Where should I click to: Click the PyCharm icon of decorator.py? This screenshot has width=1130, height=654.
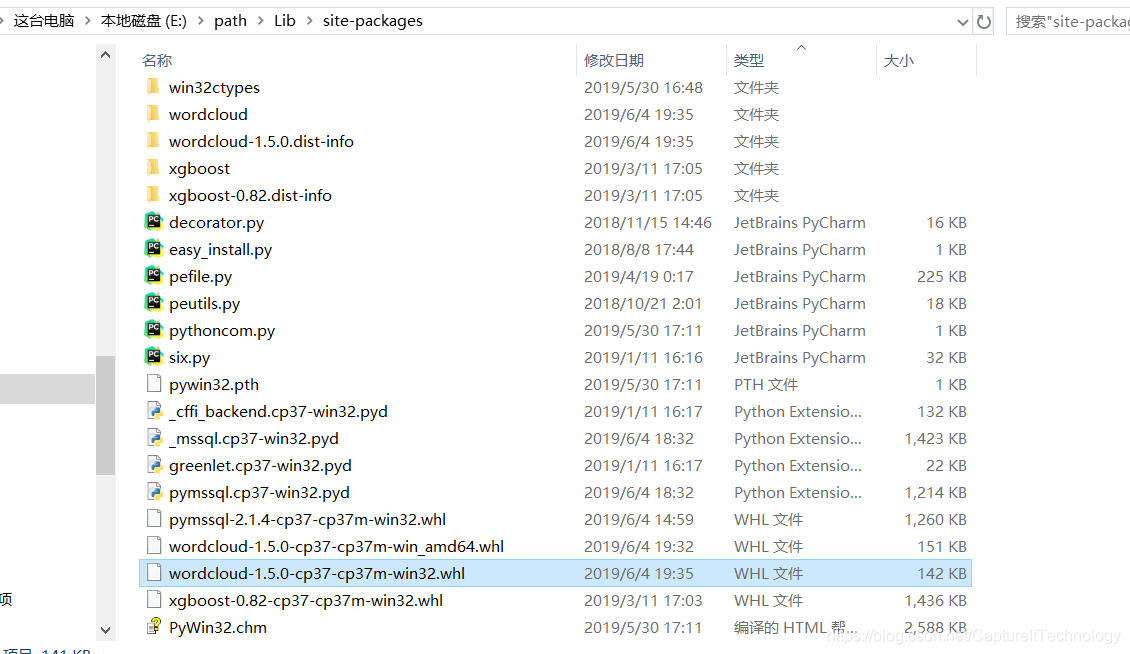(x=154, y=221)
